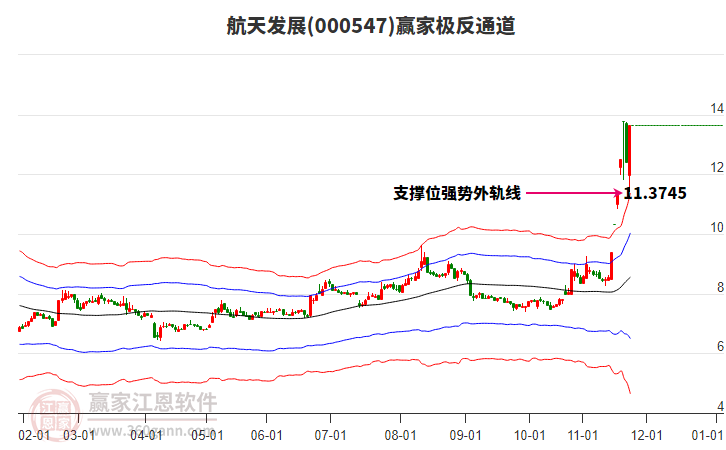
Task: Click the y-axis label 8
Action: pos(720,287)
